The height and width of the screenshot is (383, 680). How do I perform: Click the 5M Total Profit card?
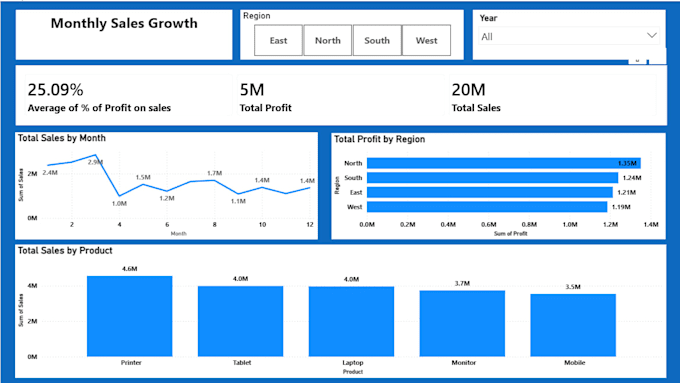(340, 96)
